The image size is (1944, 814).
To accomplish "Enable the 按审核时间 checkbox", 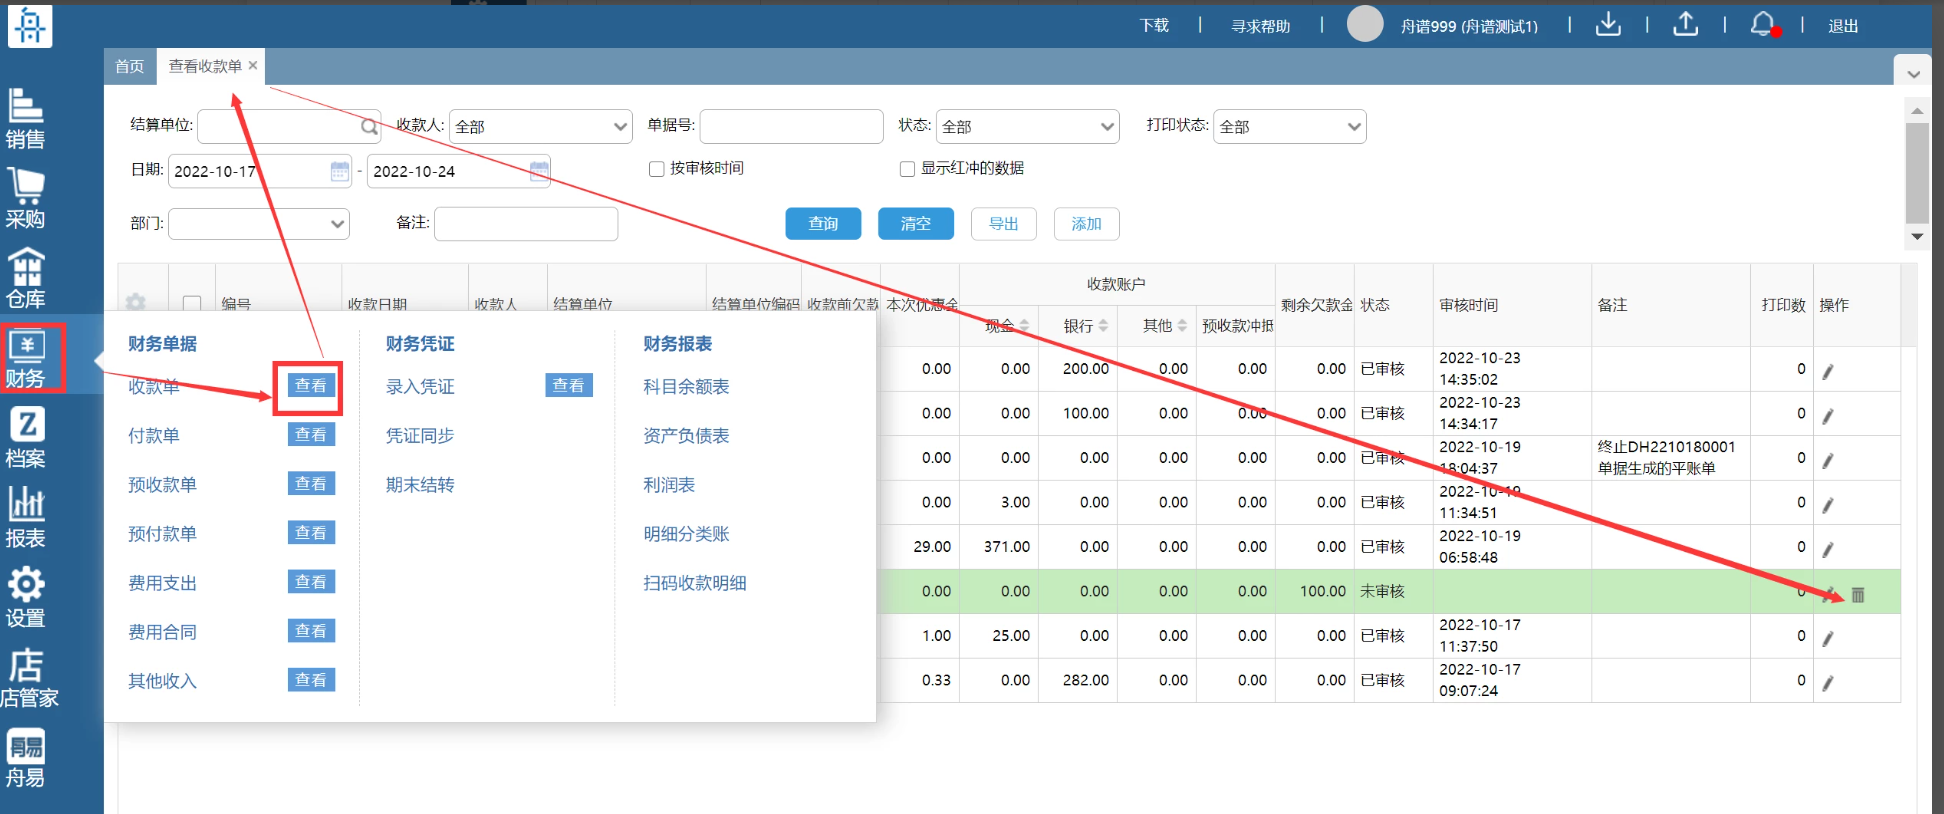I will coord(657,169).
